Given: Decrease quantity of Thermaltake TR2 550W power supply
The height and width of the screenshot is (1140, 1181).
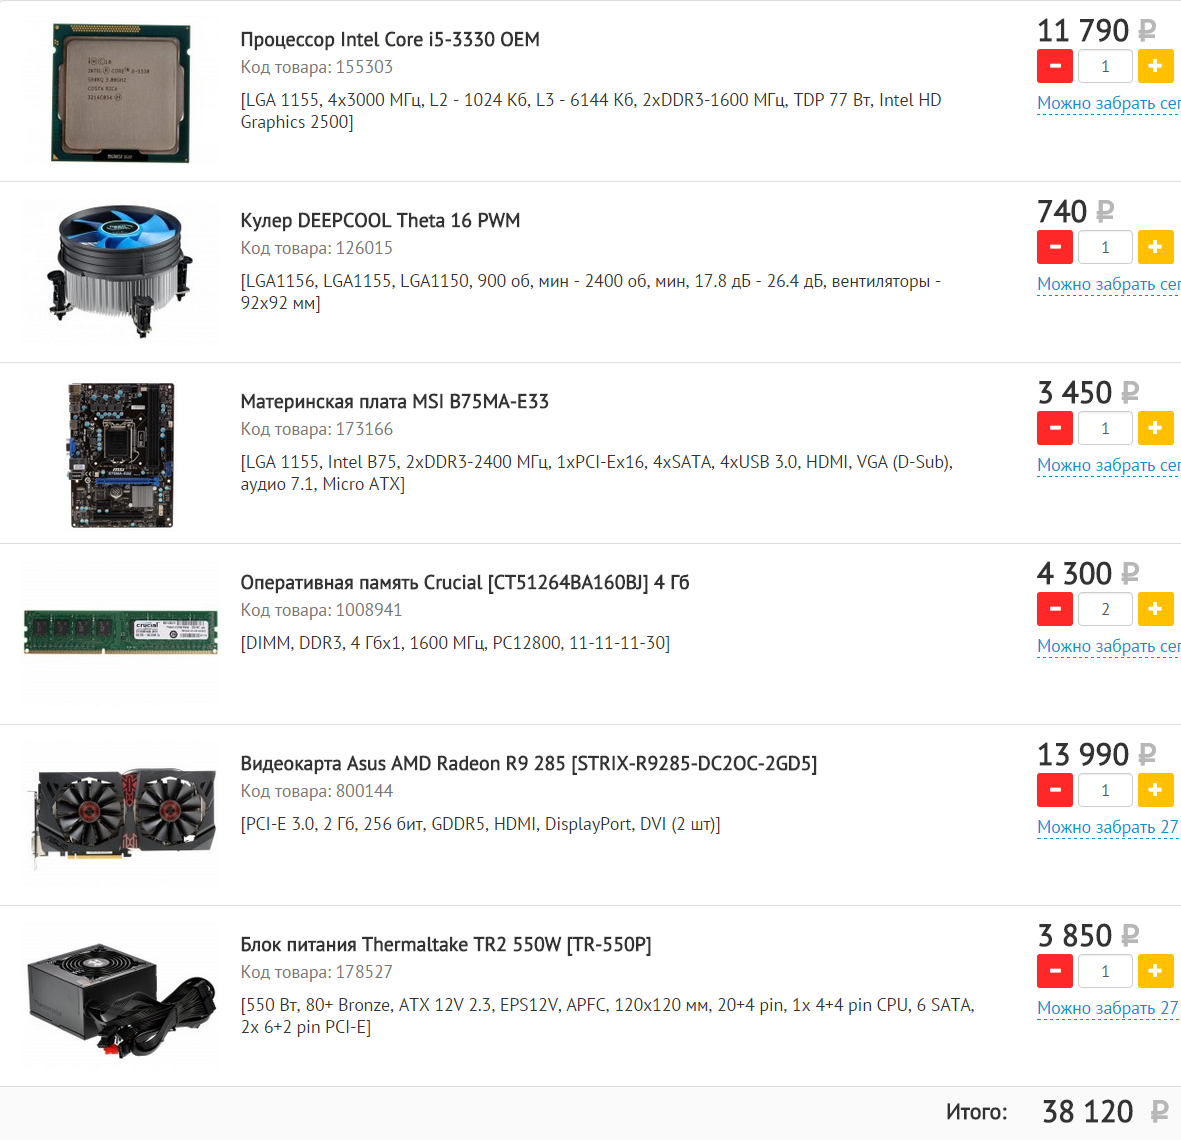Looking at the screenshot, I should tap(1054, 971).
